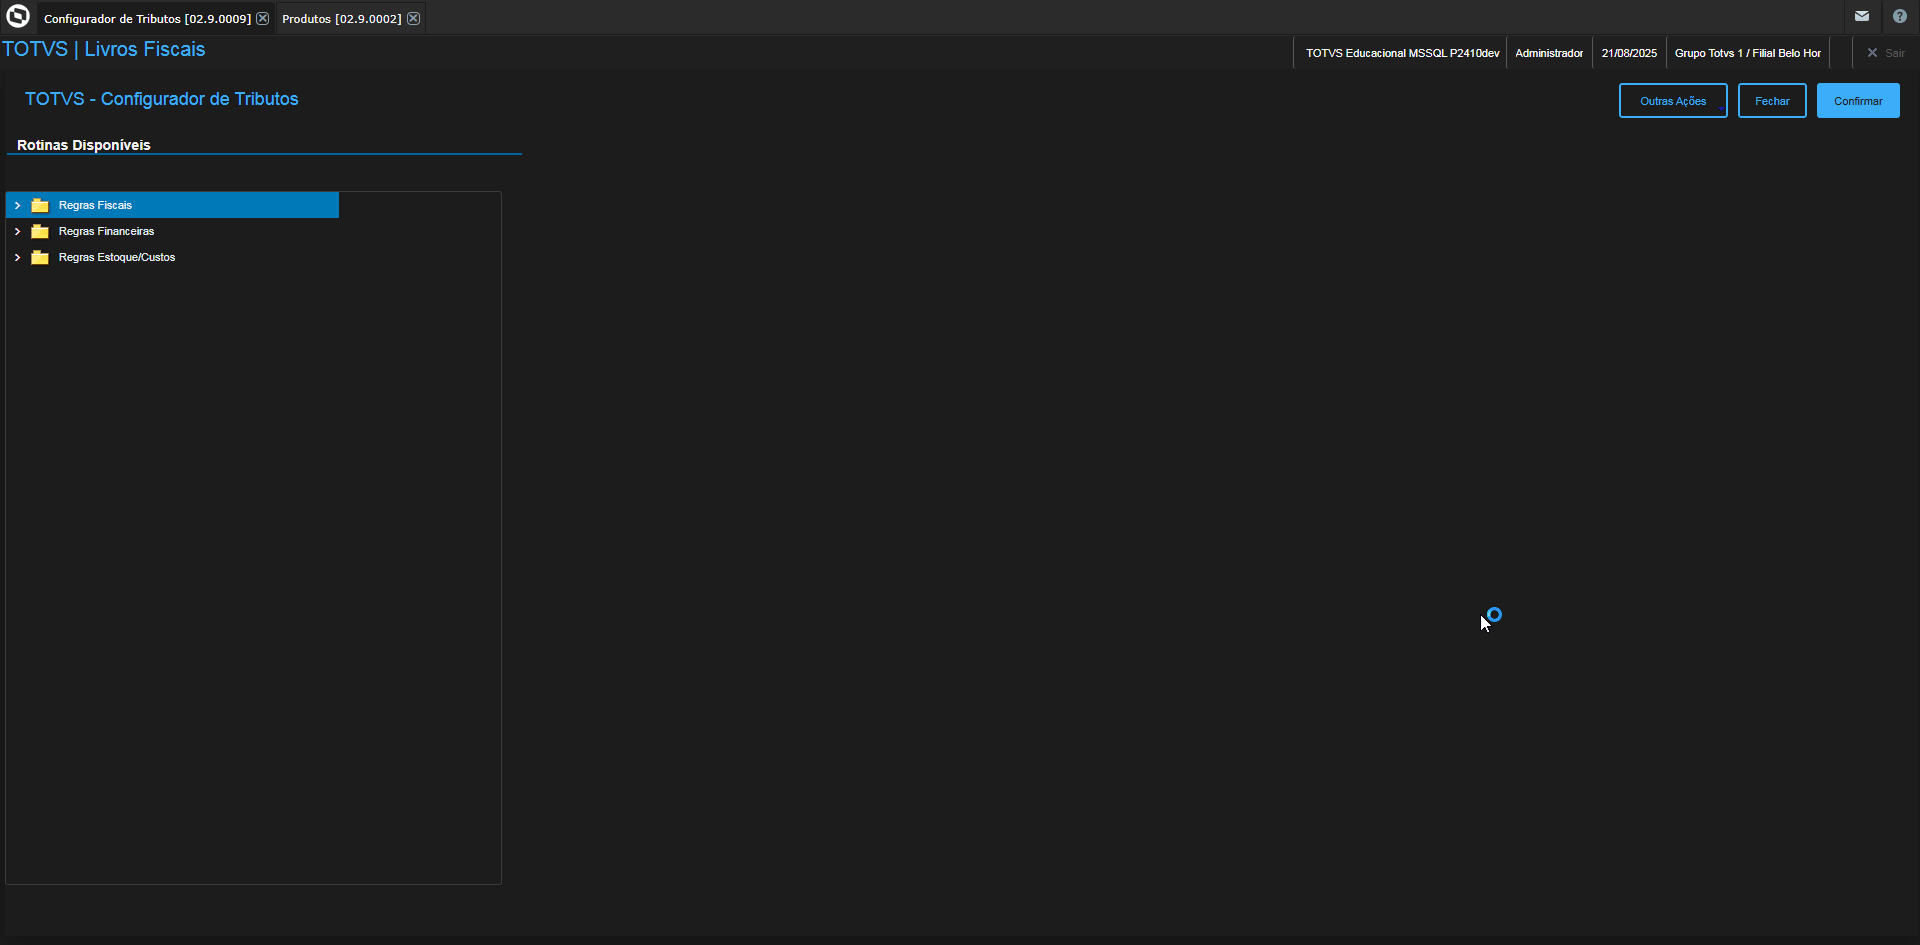The width and height of the screenshot is (1920, 945).
Task: Click the 21/08/2025 date label
Action: [1629, 53]
